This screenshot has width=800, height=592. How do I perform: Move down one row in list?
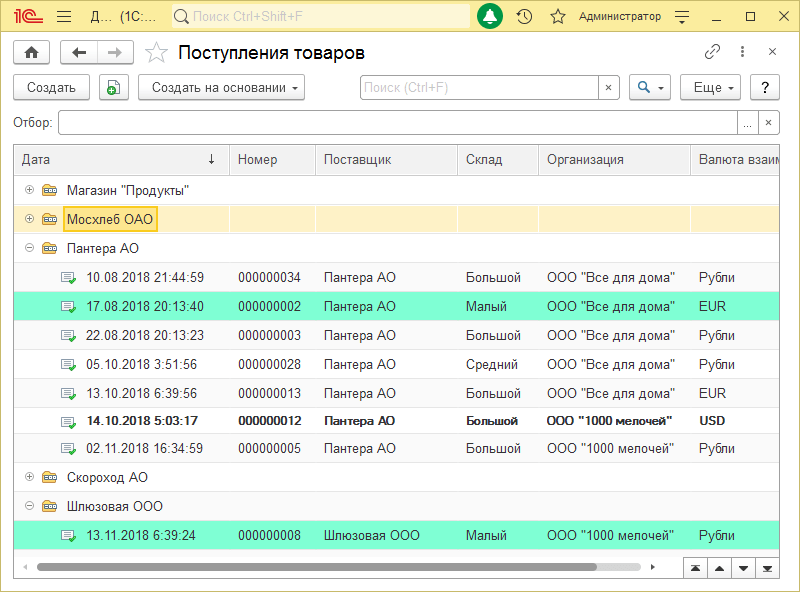pyautogui.click(x=743, y=569)
